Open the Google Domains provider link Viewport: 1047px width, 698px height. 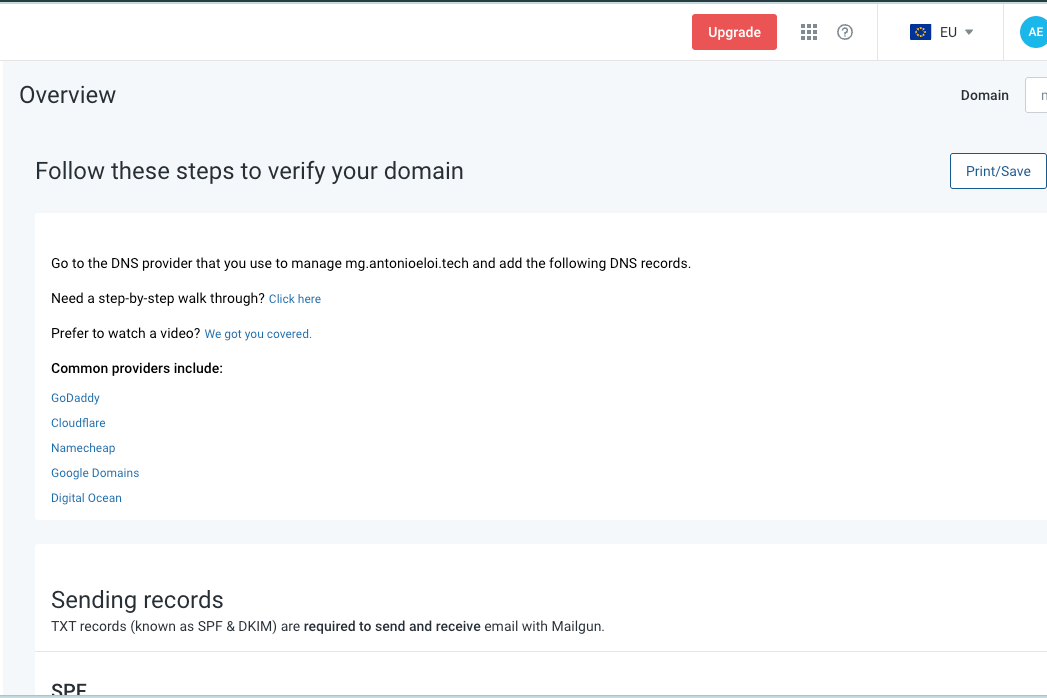tap(95, 472)
